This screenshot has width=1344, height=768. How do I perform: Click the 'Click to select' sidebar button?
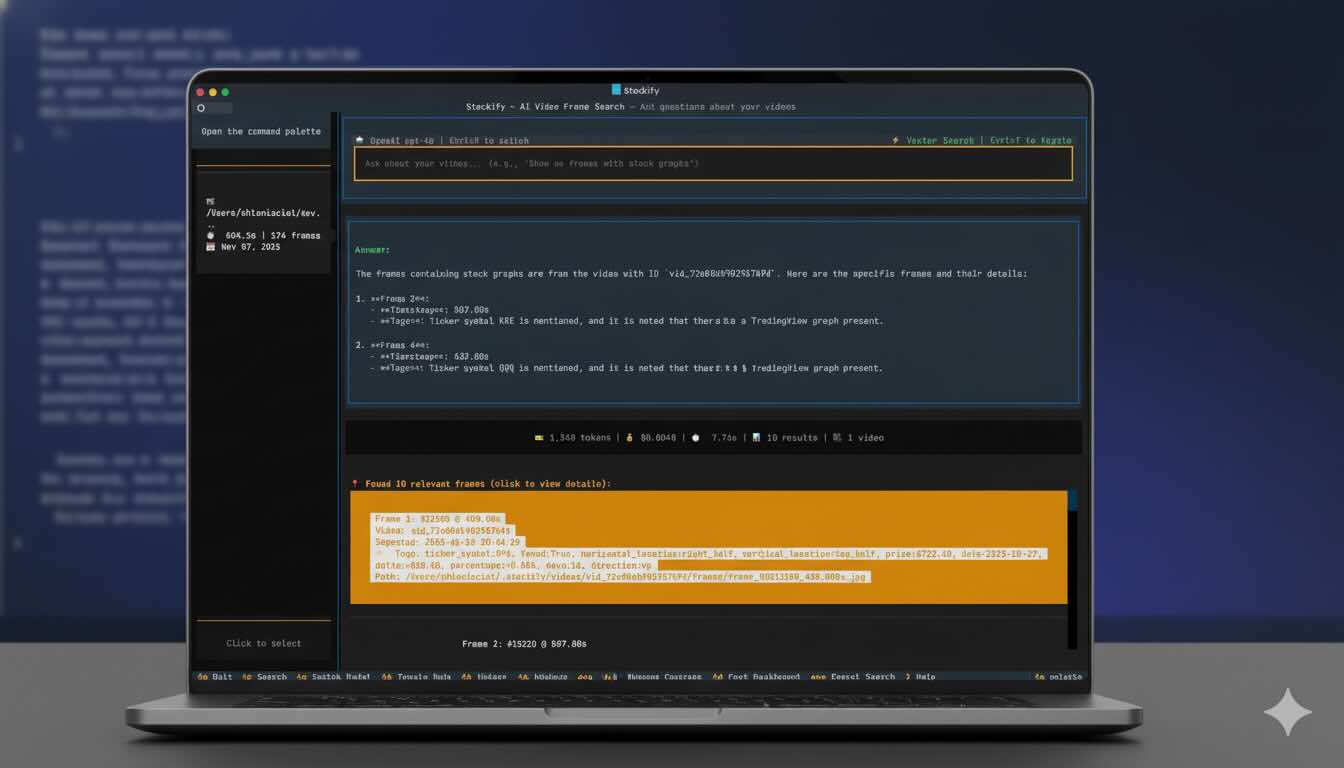click(x=263, y=644)
